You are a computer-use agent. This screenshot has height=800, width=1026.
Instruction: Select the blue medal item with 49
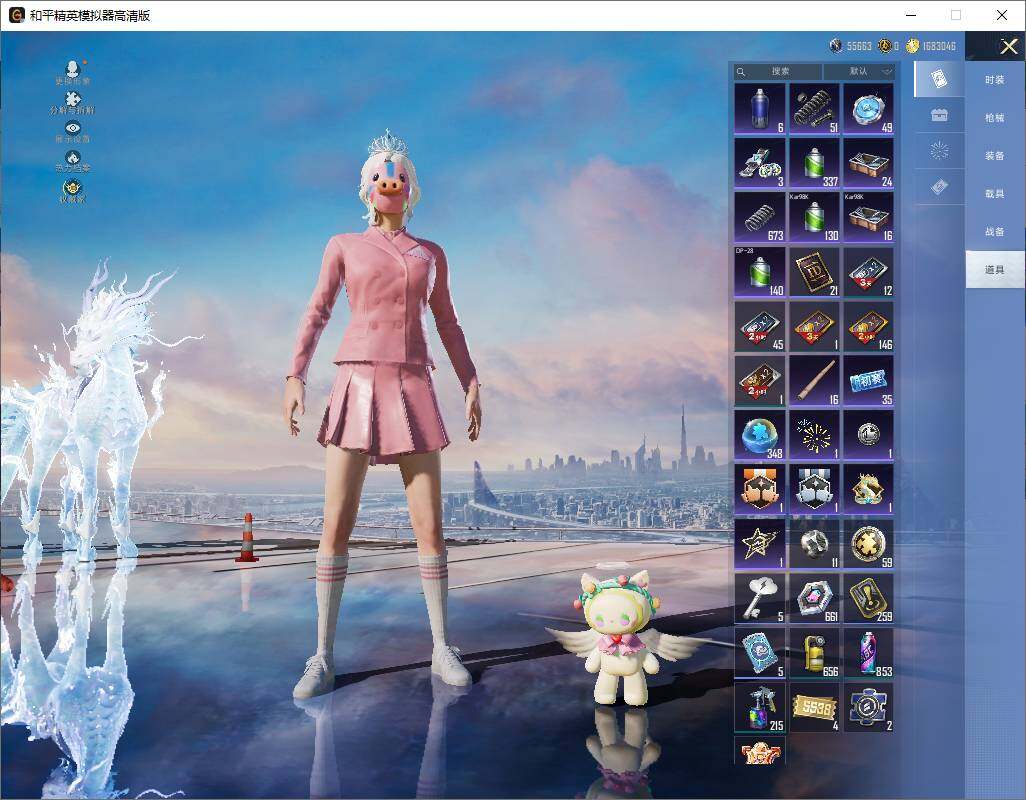[x=868, y=109]
